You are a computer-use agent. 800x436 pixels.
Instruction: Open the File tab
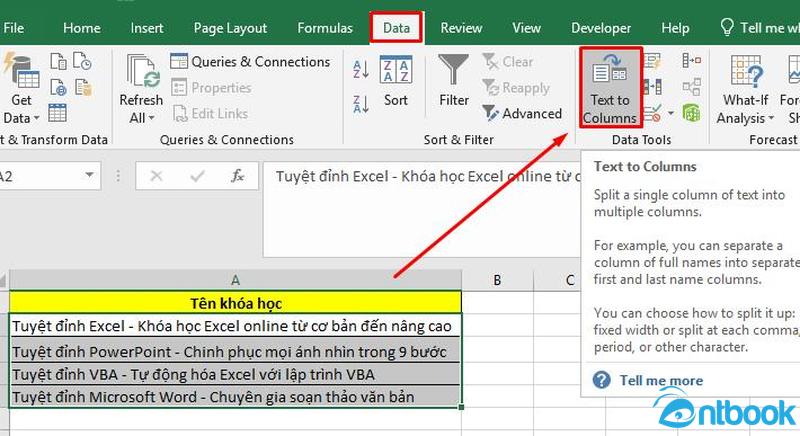click(x=13, y=28)
